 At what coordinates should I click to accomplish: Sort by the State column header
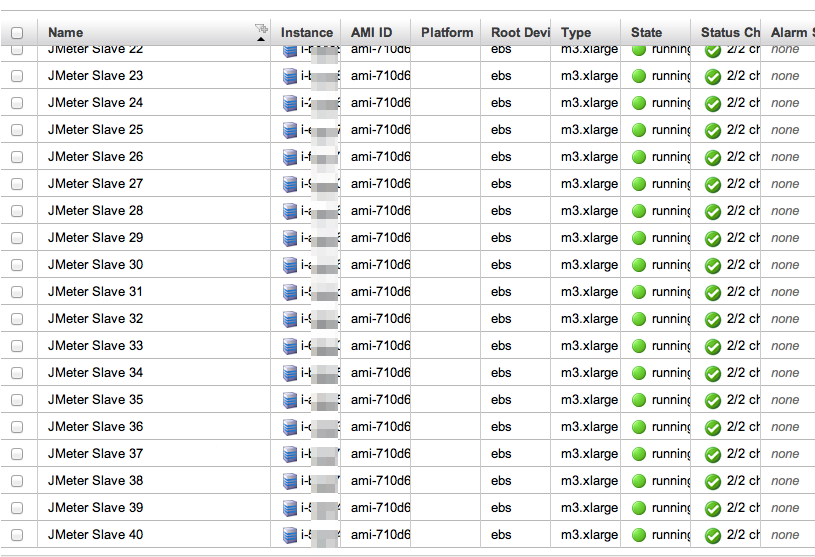tap(646, 33)
